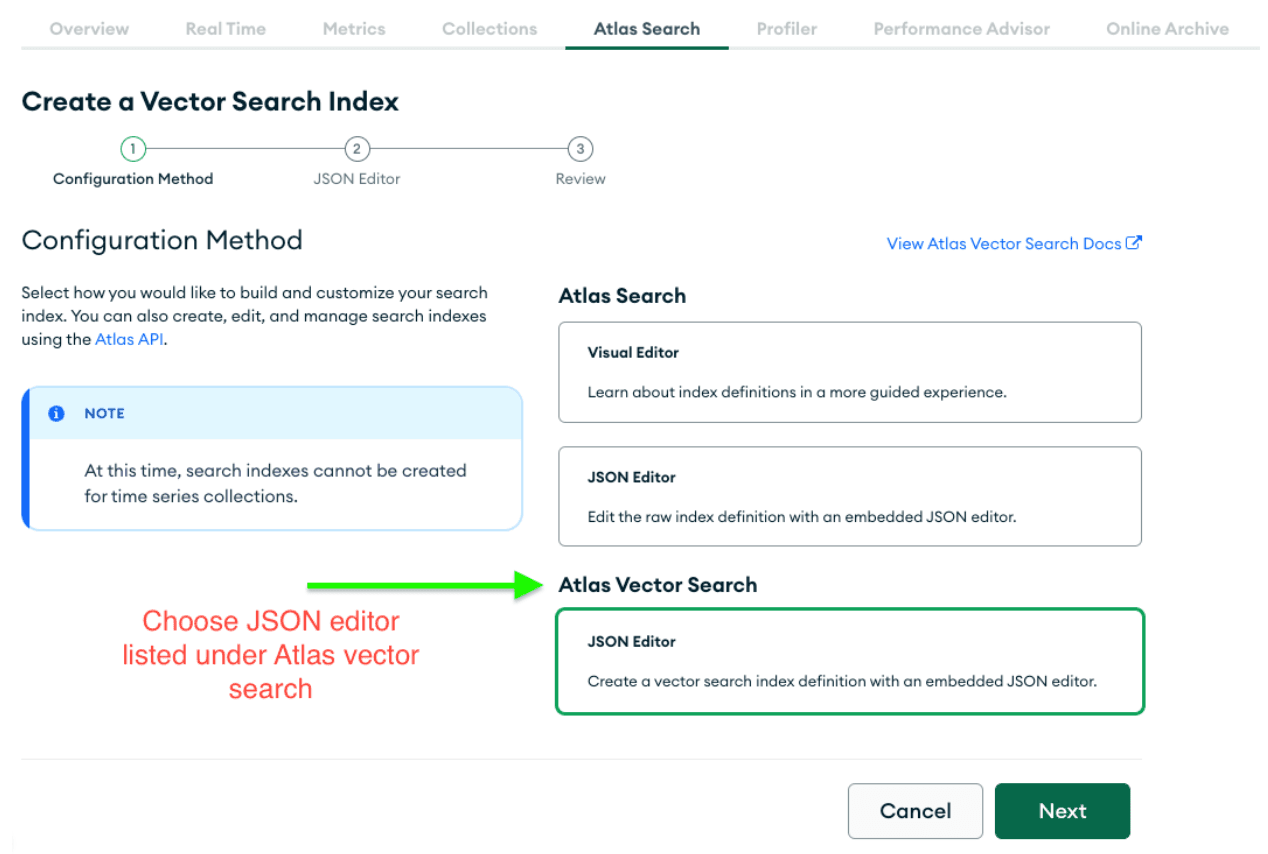Switch to the Metrics tab
Viewport: 1268px width, 854px height.
[x=353, y=29]
